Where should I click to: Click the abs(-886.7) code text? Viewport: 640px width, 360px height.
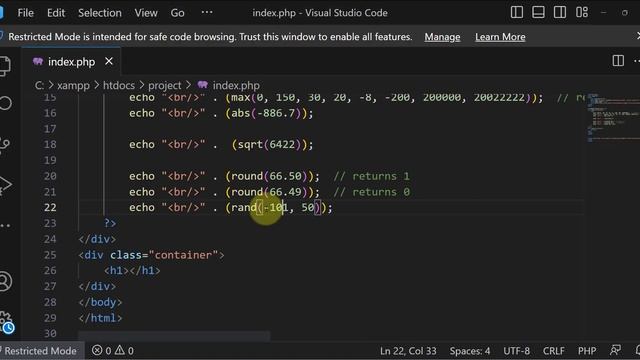coord(266,113)
